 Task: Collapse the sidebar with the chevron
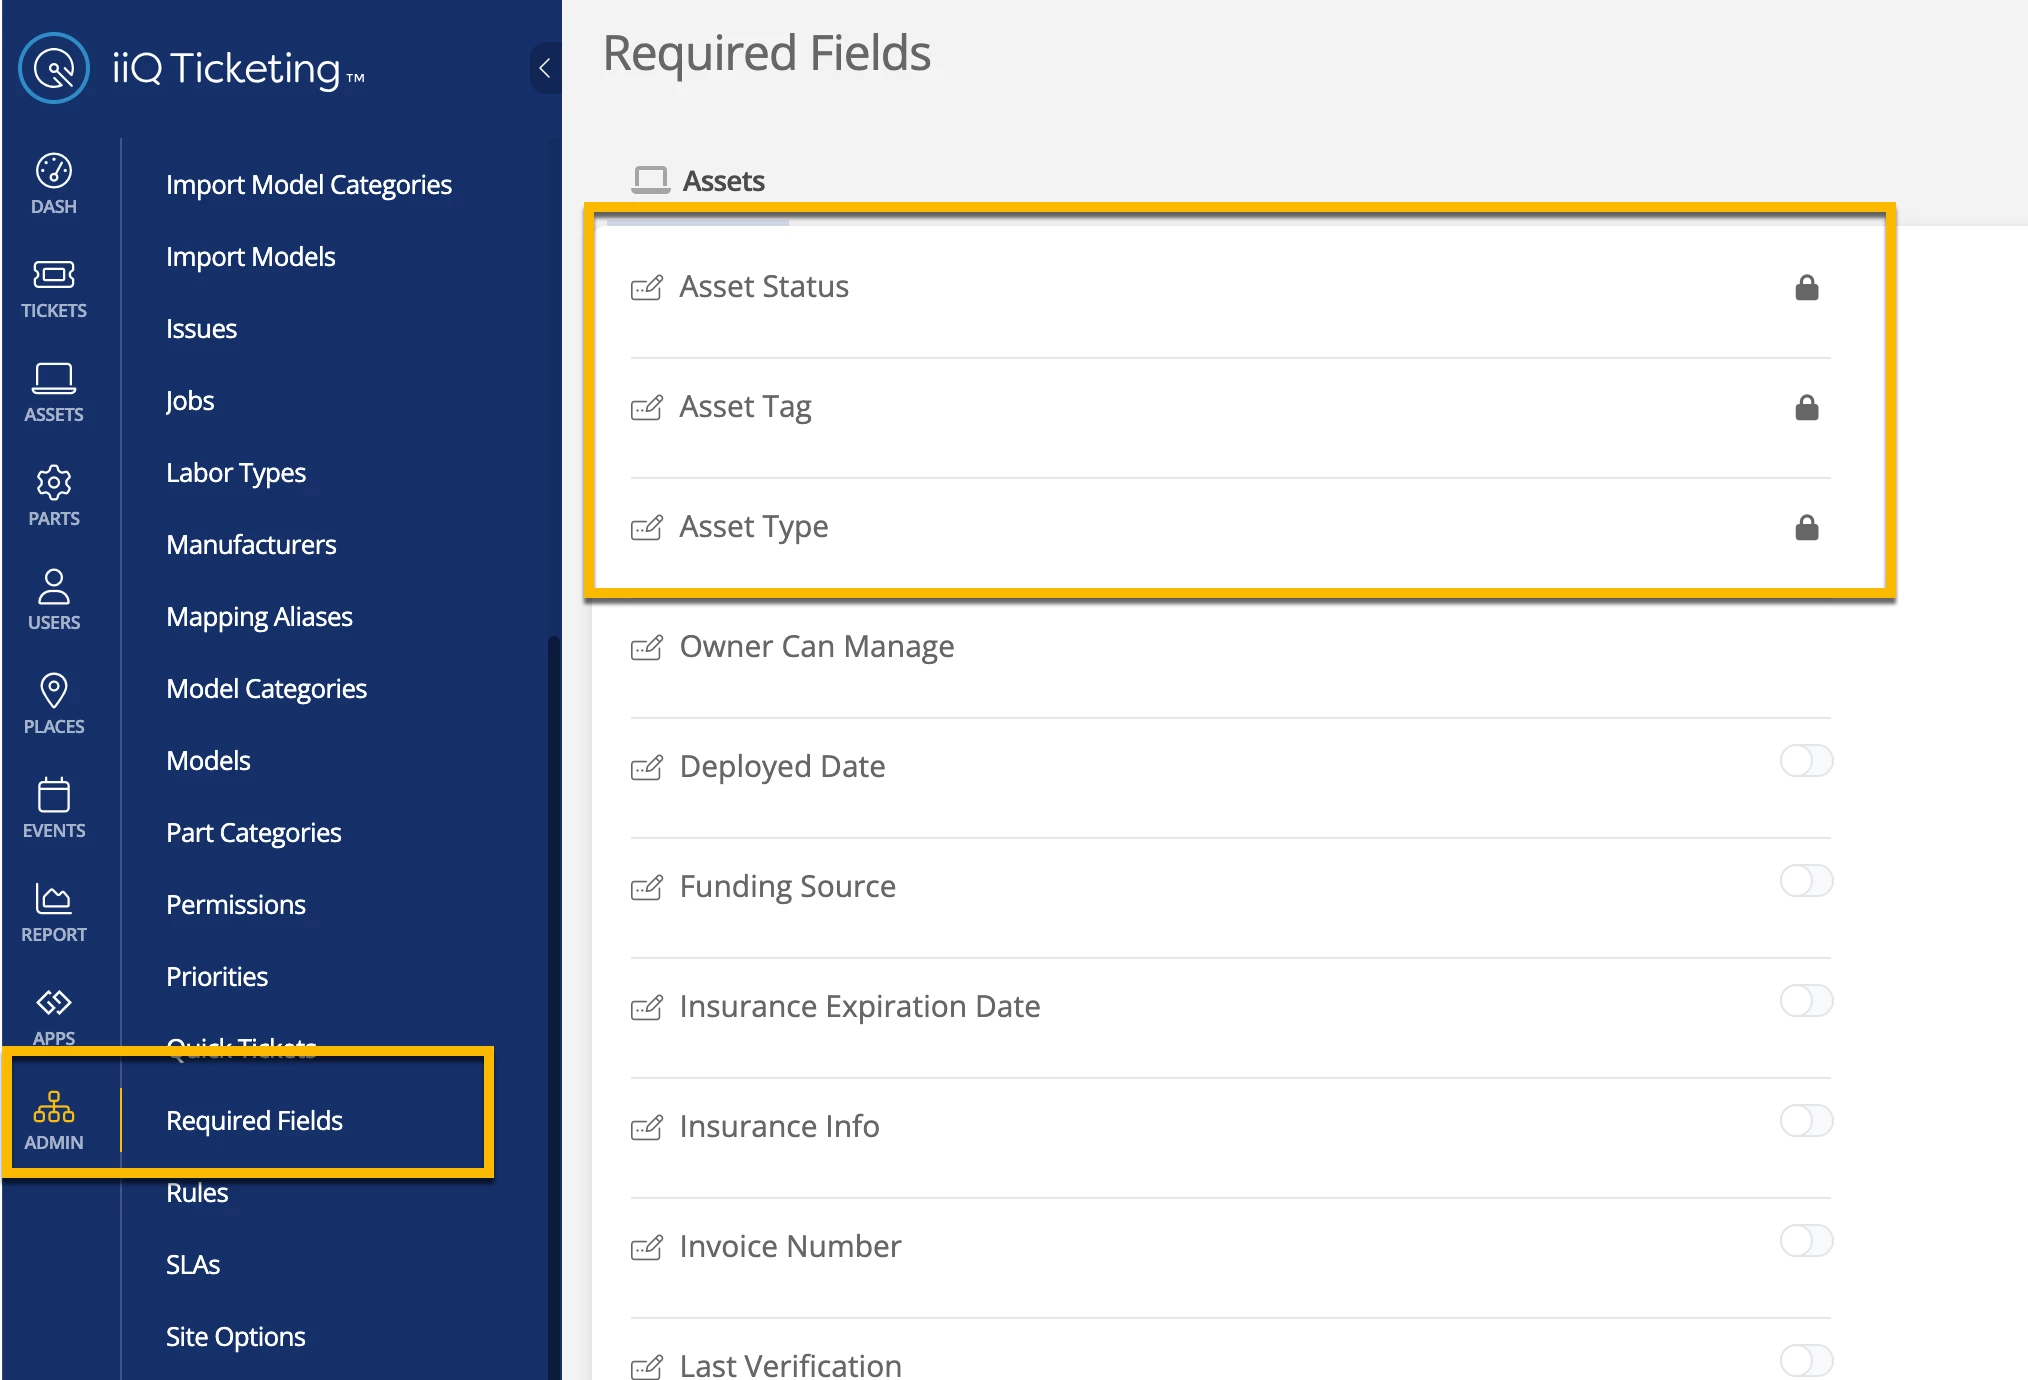[x=545, y=68]
